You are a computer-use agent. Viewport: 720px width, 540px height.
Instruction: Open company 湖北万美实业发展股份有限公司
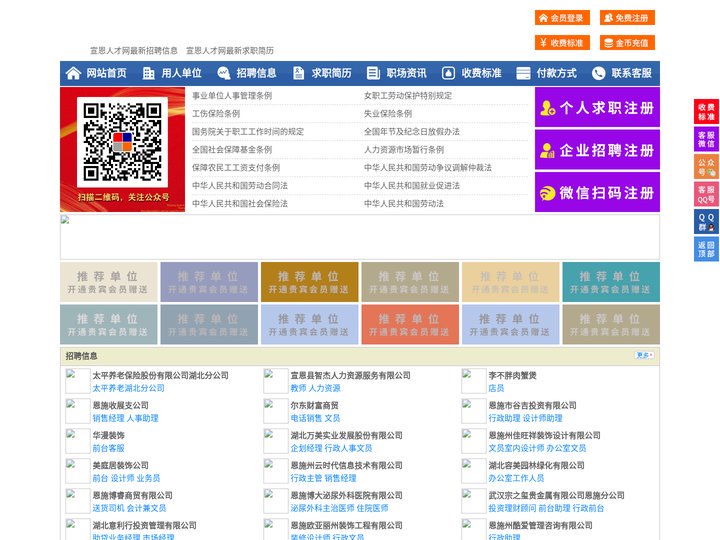(x=346, y=435)
